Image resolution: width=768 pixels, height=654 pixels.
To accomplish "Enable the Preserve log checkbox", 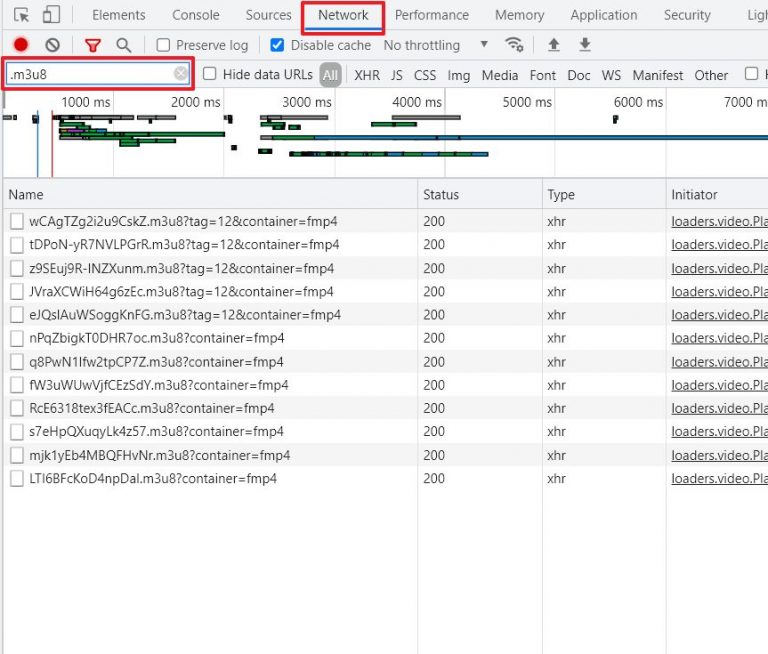I will point(163,45).
